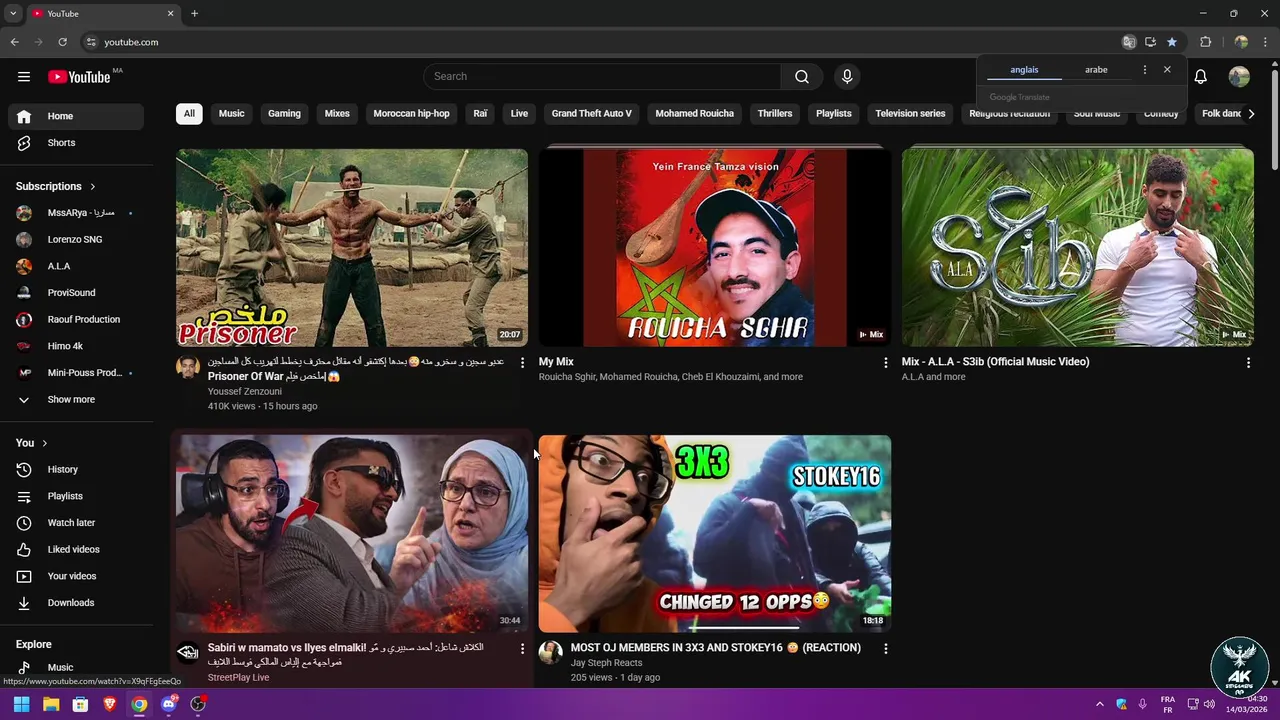Open Music under Explore
This screenshot has height=720, width=1280.
[x=76, y=667]
